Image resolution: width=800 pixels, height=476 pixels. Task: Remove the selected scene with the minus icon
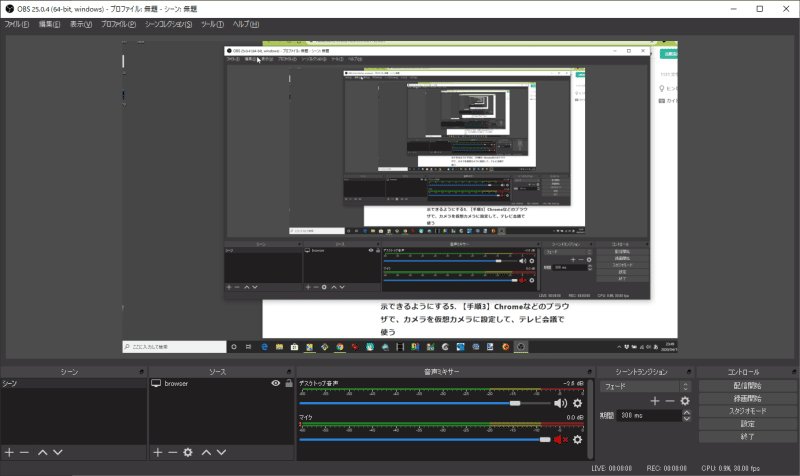point(24,452)
